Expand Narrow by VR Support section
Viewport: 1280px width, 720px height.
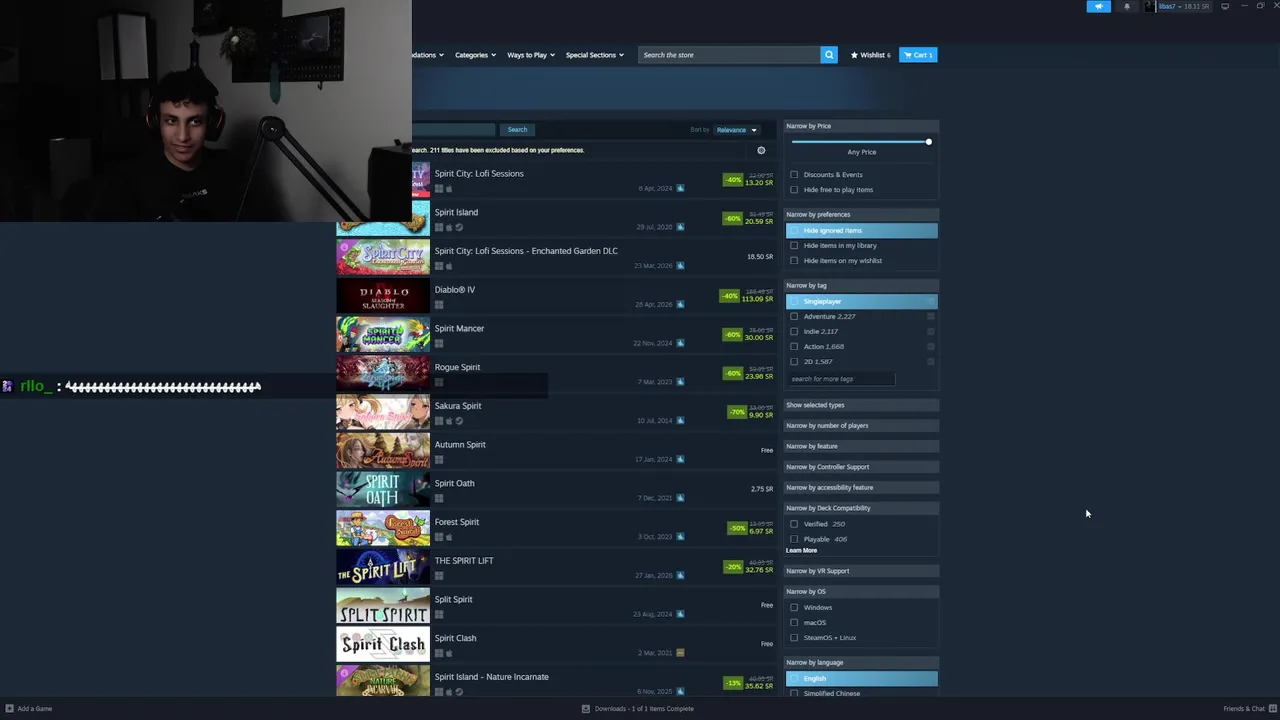[x=861, y=571]
